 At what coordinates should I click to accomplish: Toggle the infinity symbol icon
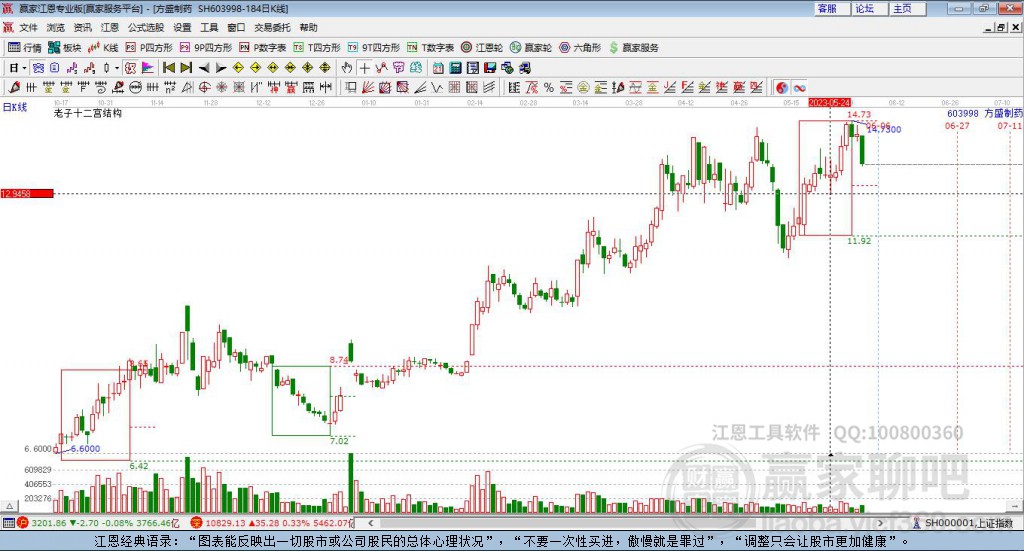[799, 87]
